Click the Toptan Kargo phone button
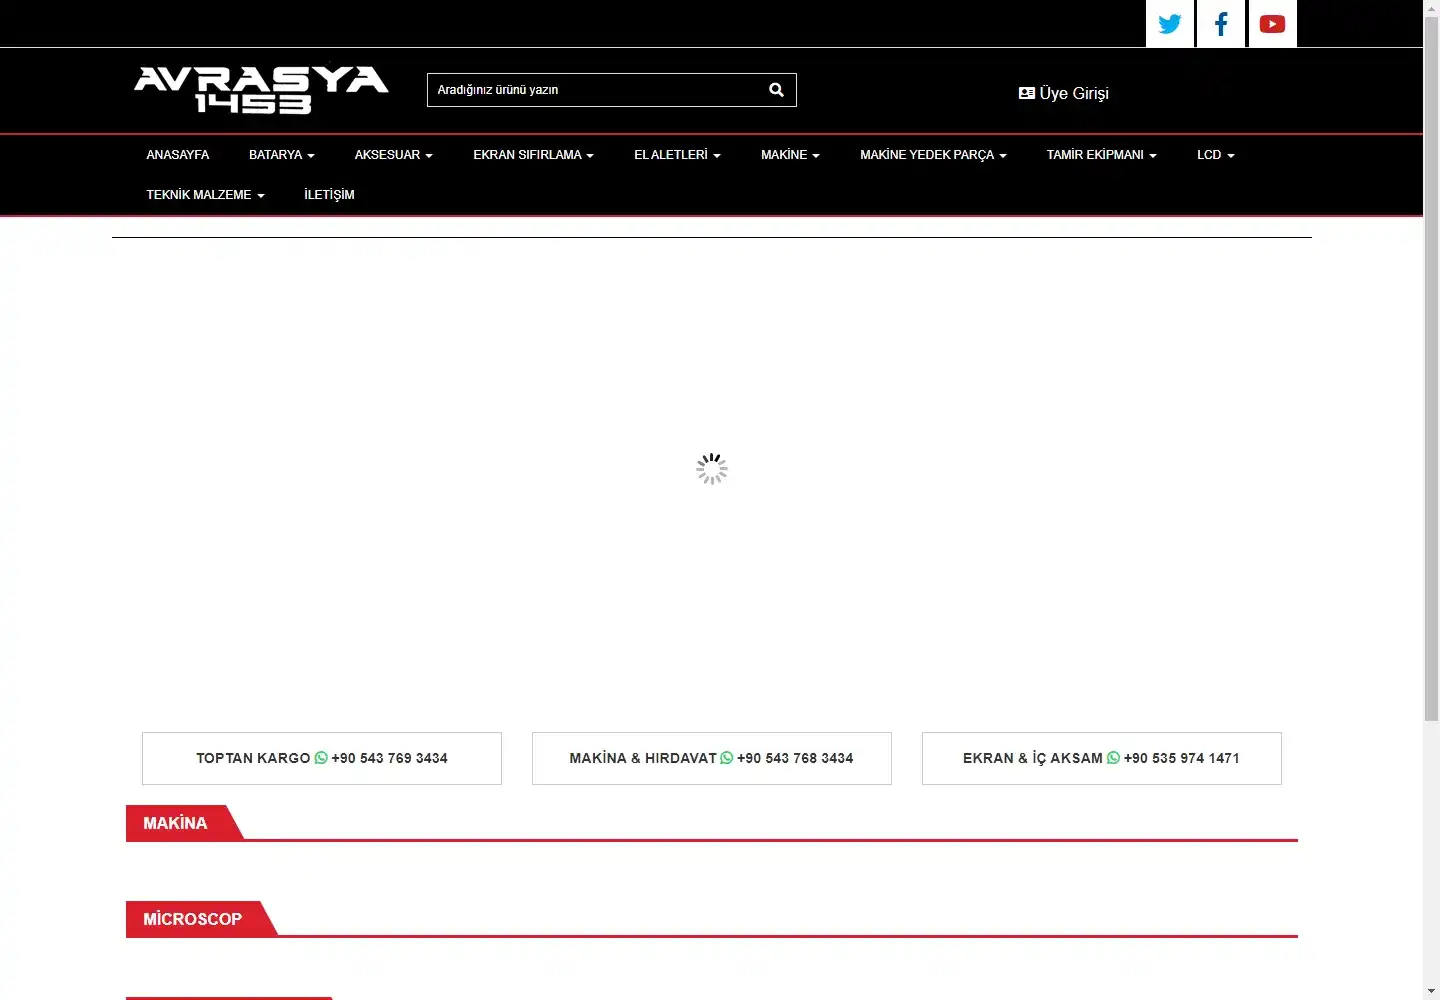This screenshot has width=1440, height=1000. pos(322,758)
